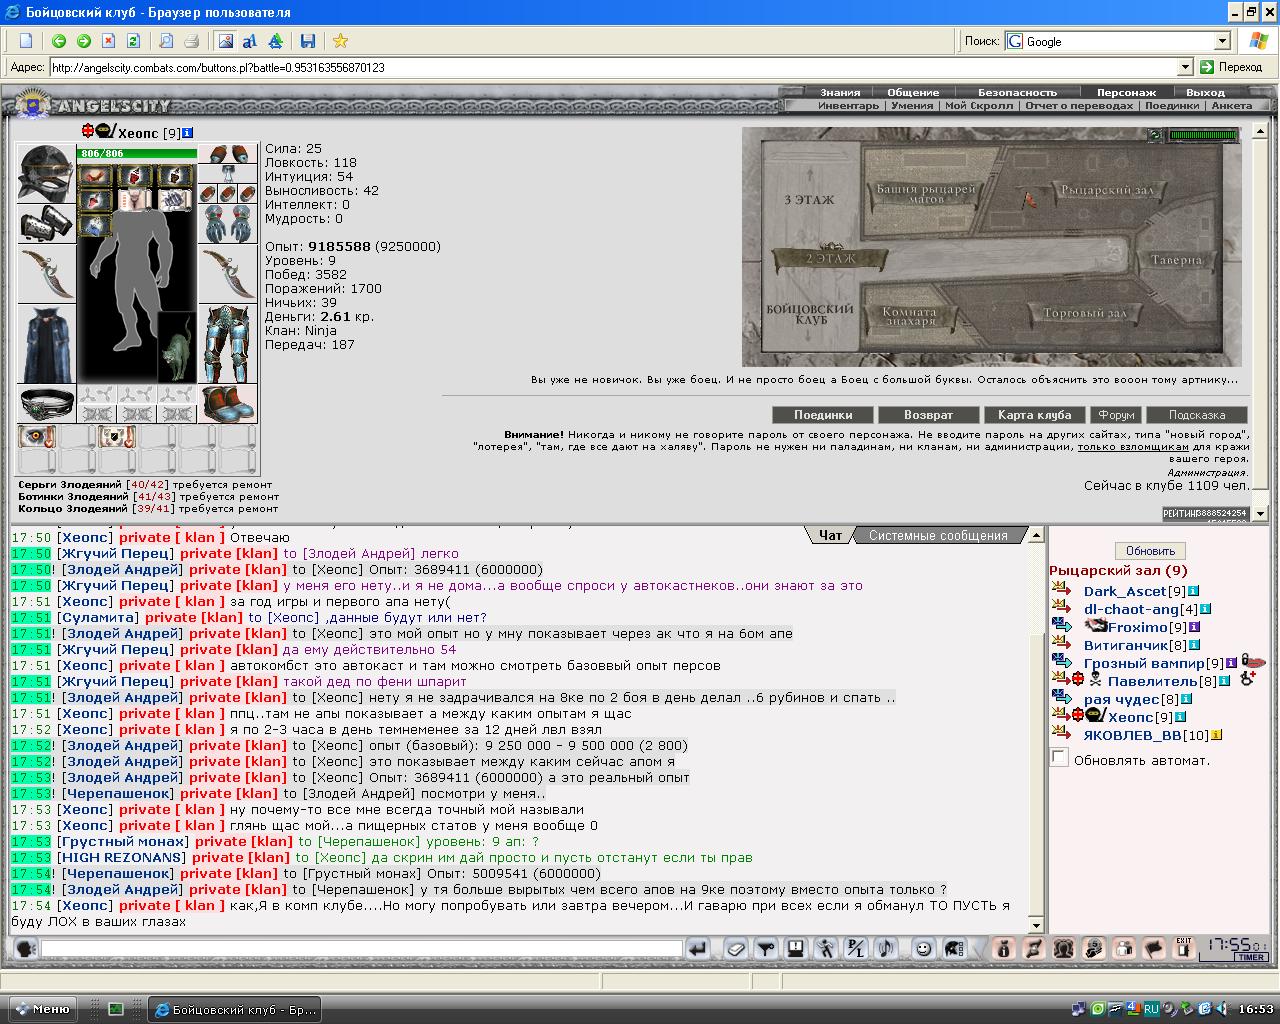Click the green Forward arrow in browser toolbar
This screenshot has width=1280, height=1024.
(x=84, y=41)
